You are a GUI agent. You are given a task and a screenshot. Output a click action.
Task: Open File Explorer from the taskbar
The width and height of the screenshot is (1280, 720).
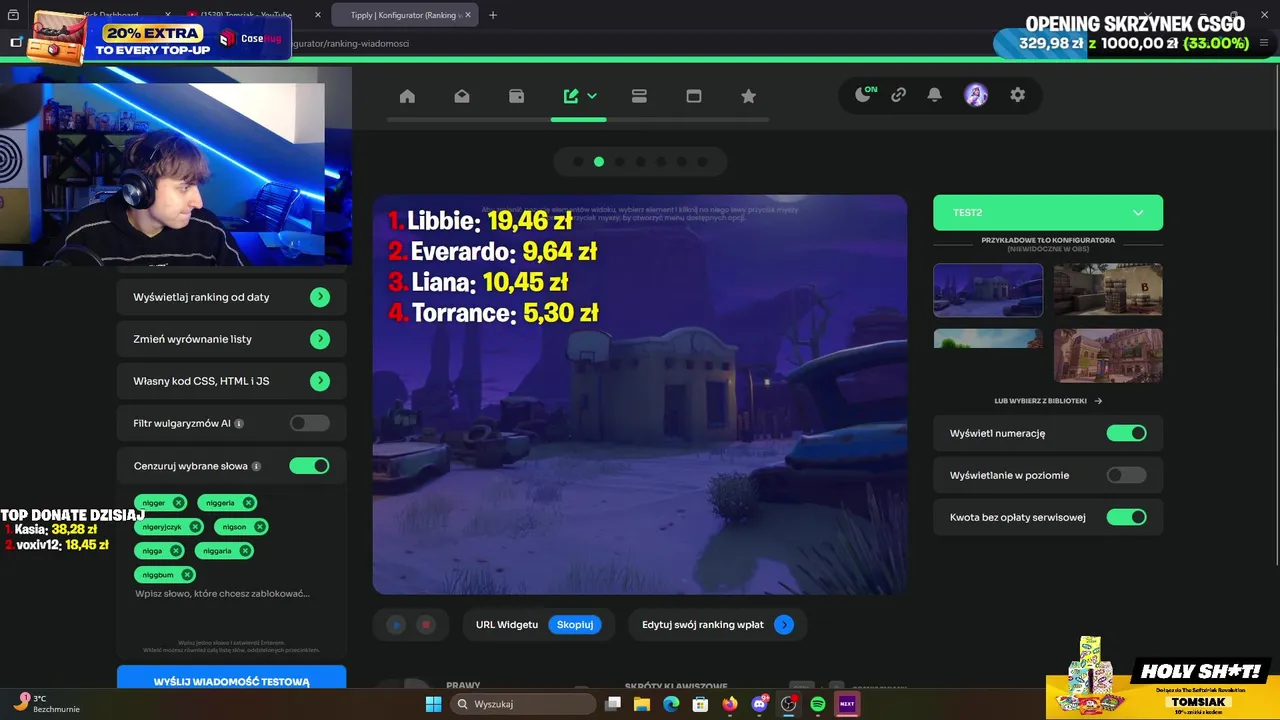[642, 704]
